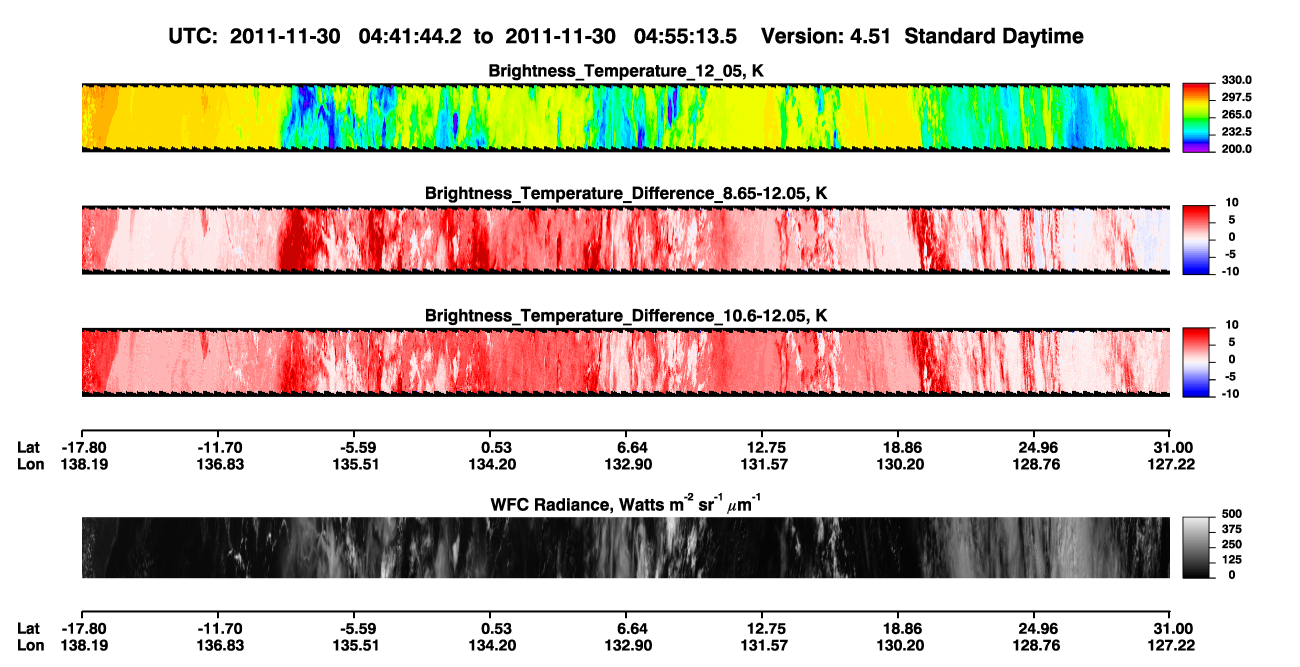Open the 8.65-12.05 temperature difference image strip
1300x667 pixels.
coord(625,239)
